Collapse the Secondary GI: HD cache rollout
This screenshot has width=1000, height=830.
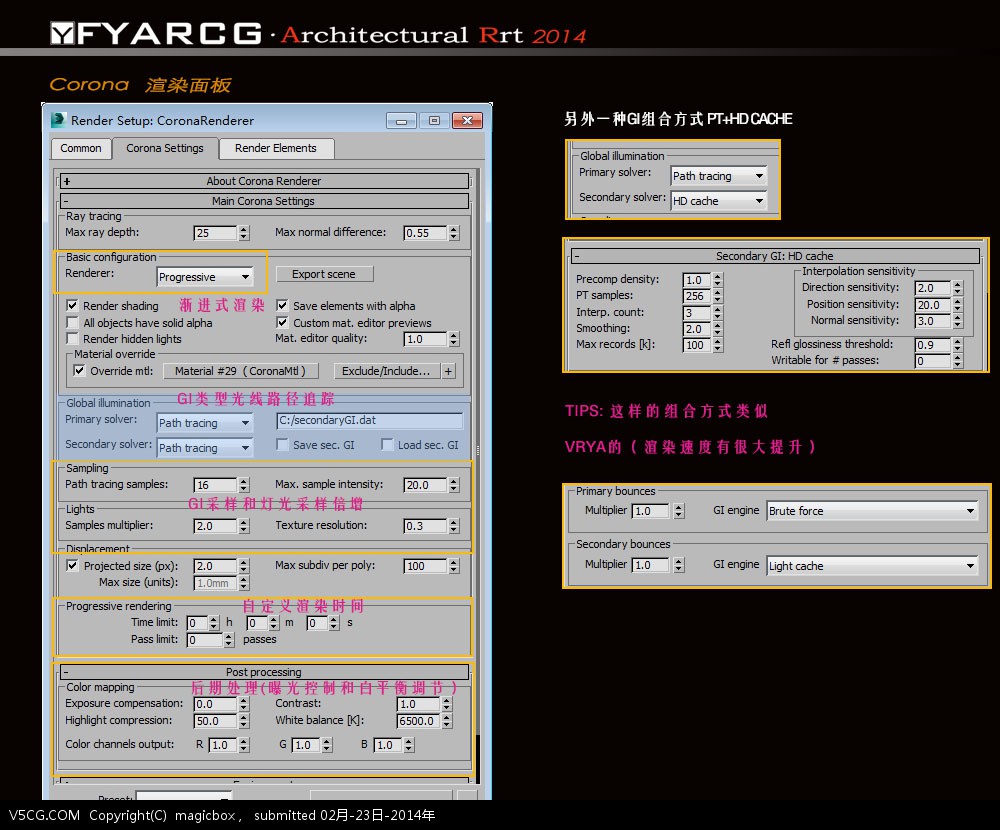point(775,256)
